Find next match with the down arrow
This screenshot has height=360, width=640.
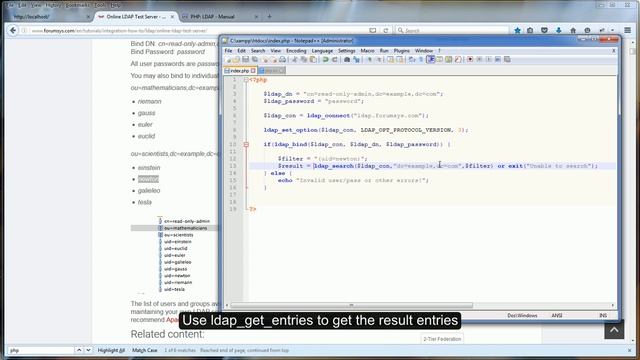tap(88, 350)
